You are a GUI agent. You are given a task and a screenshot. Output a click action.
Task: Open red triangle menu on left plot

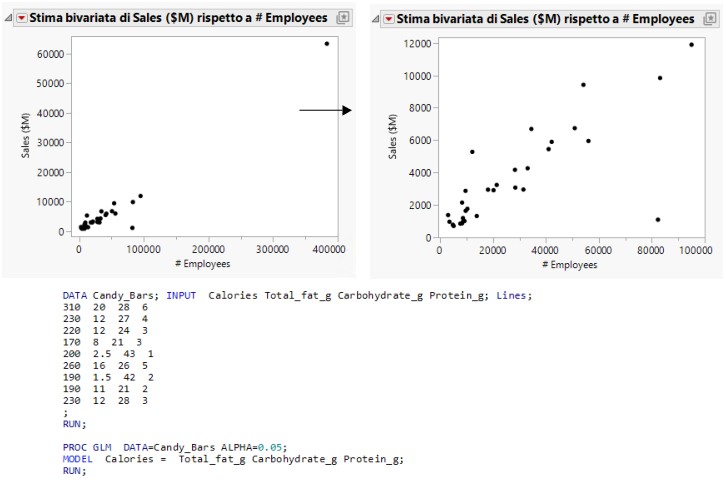[21, 19]
